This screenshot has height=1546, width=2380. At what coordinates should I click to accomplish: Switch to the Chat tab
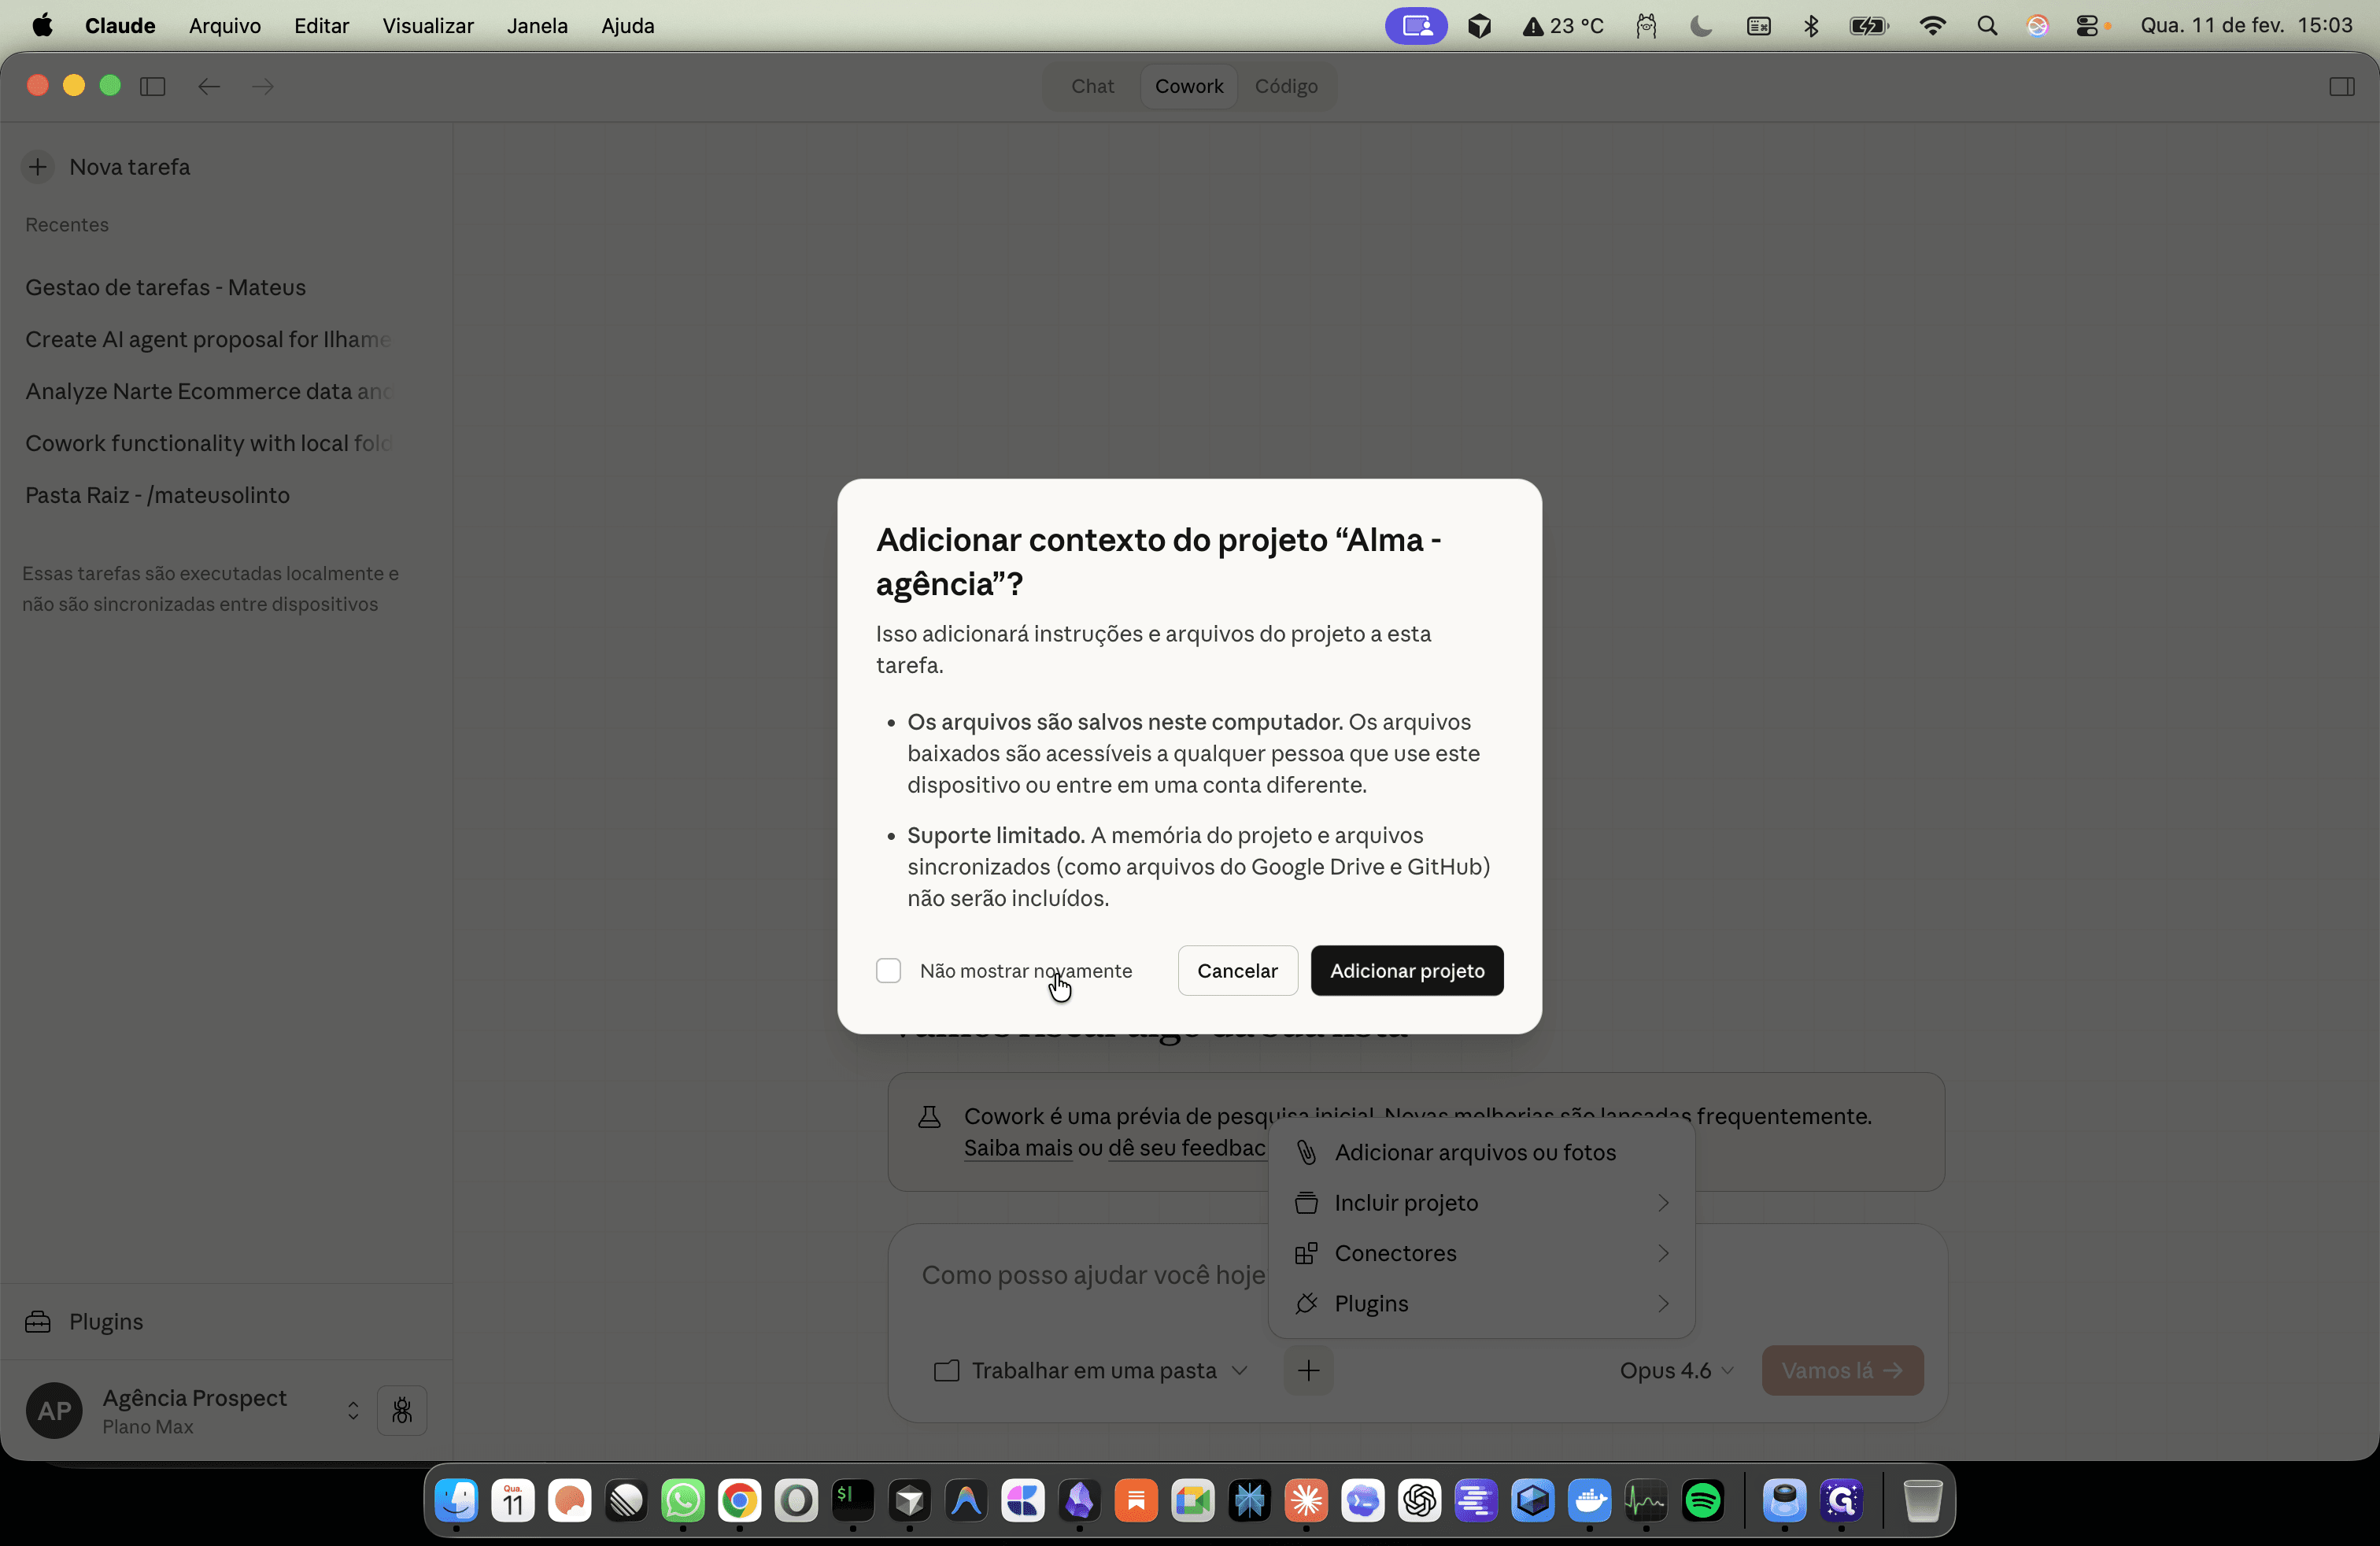click(x=1092, y=86)
